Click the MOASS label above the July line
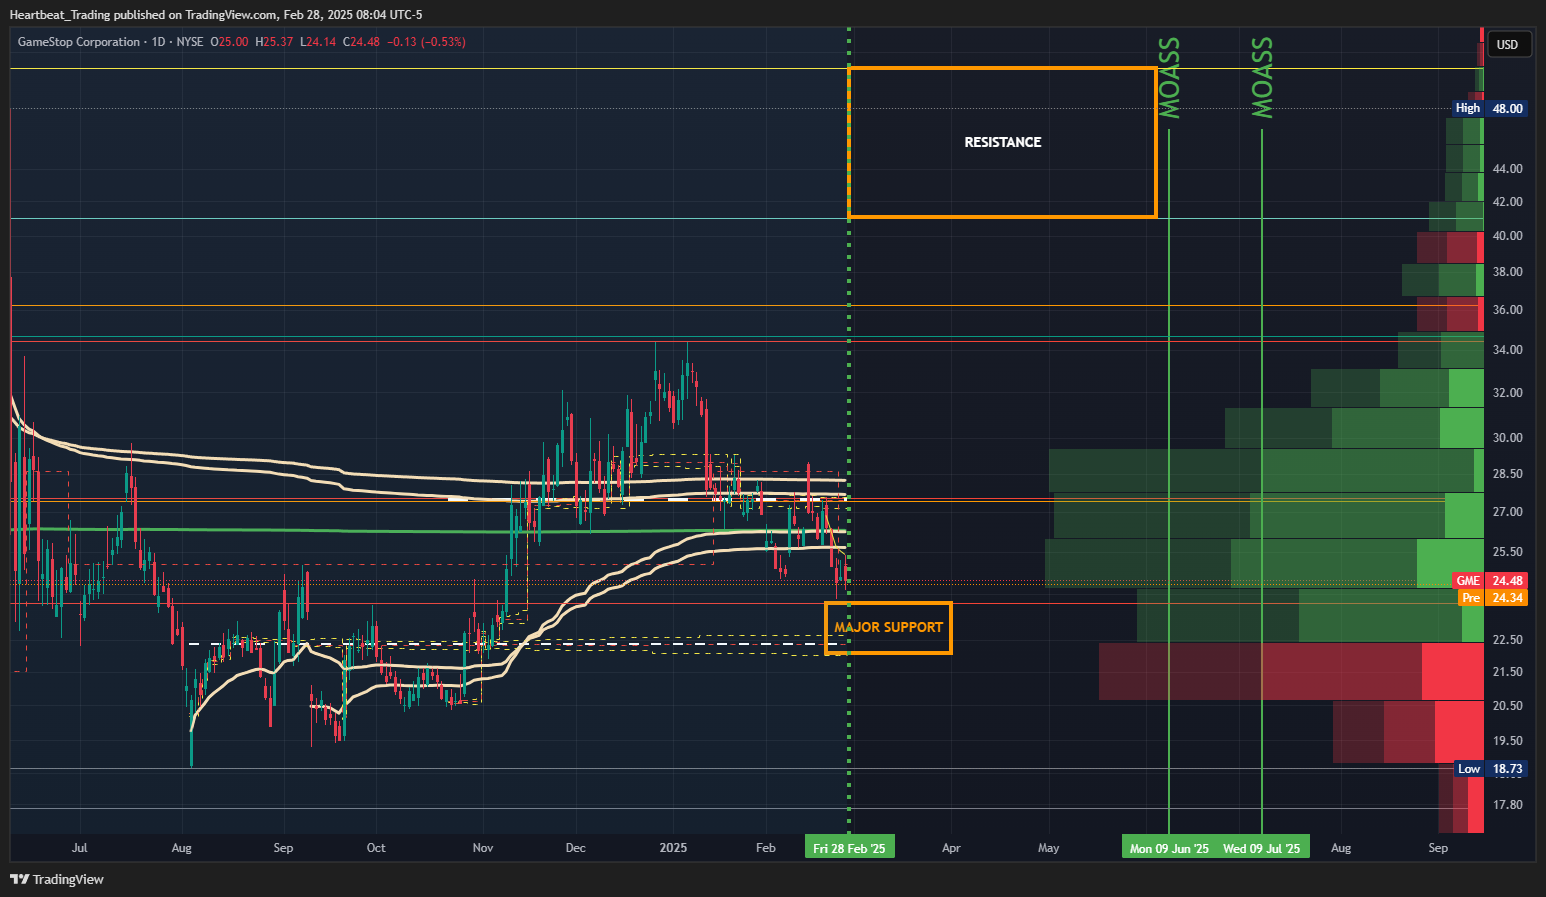The image size is (1546, 897). (1262, 78)
